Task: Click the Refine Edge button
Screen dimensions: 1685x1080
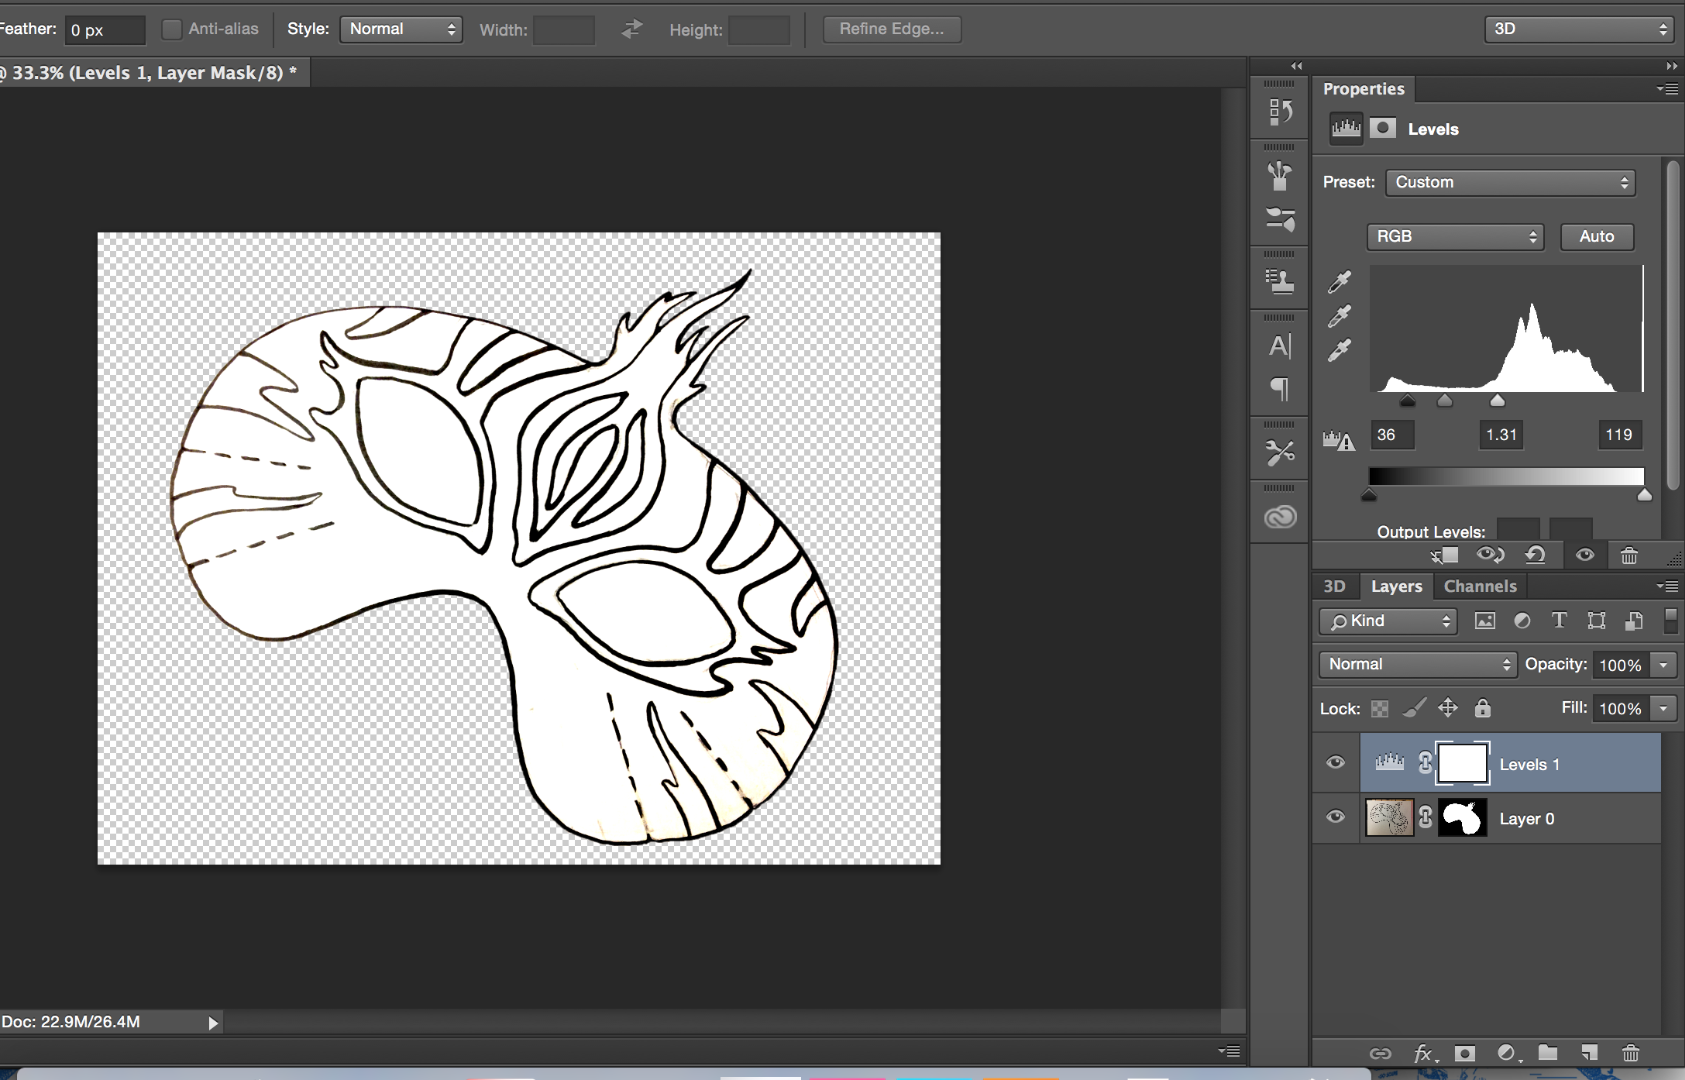Action: coord(891,28)
